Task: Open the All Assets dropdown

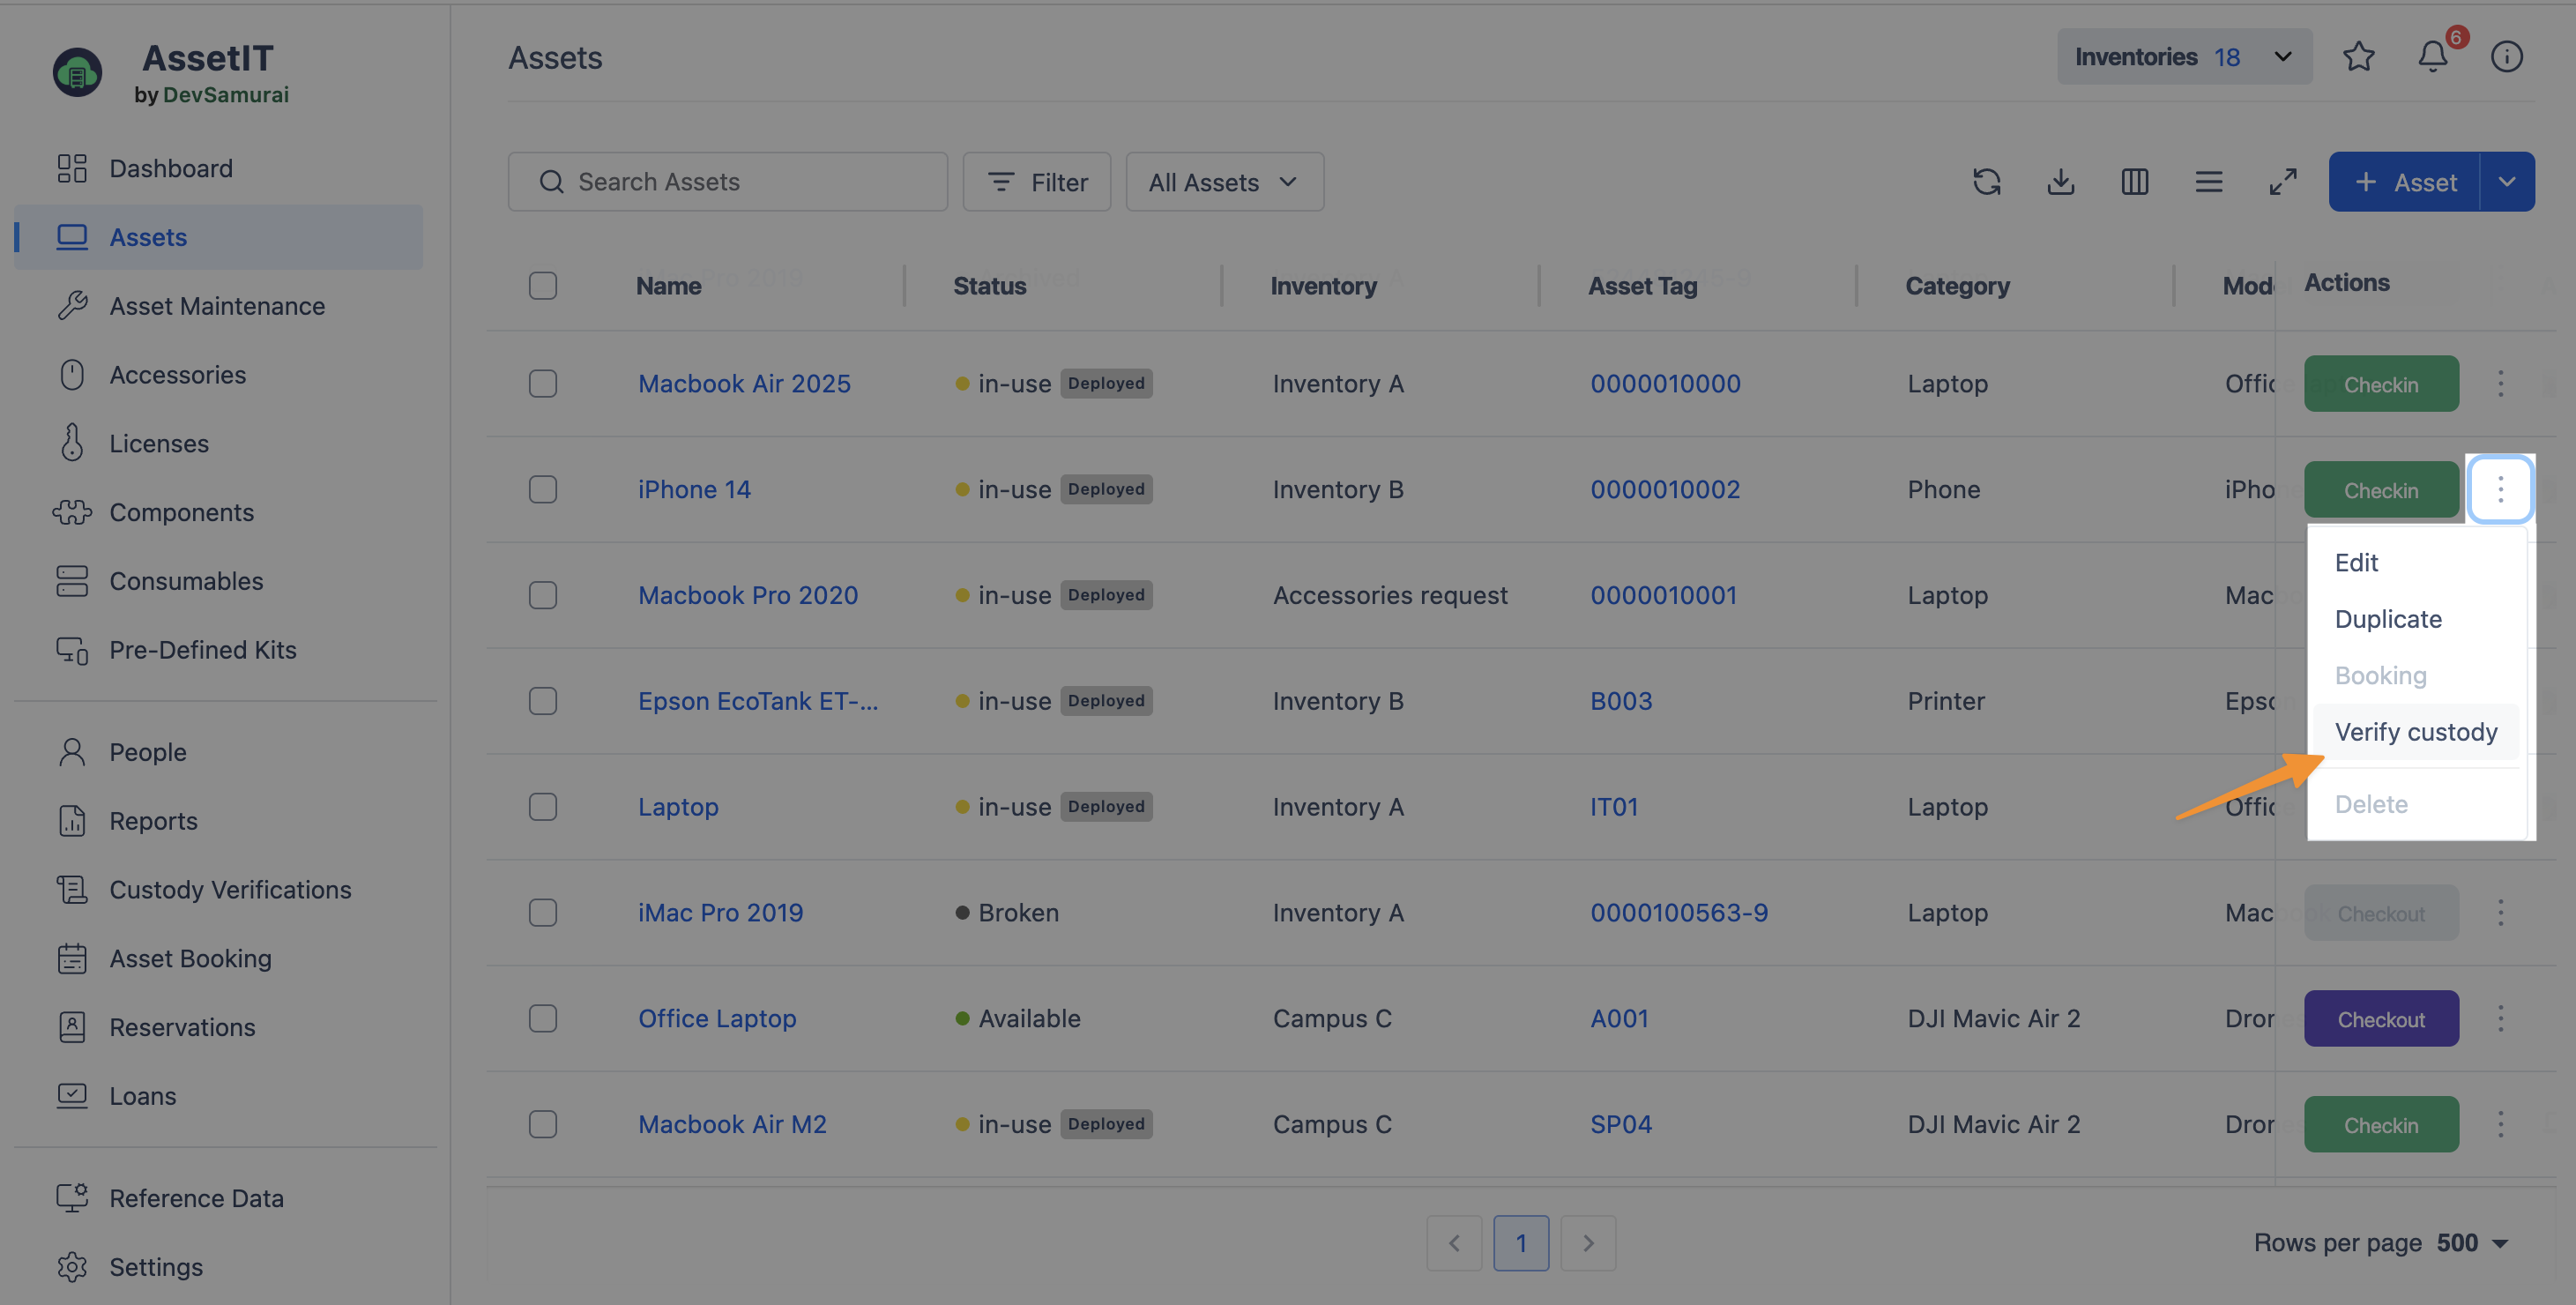Action: pyautogui.click(x=1224, y=182)
